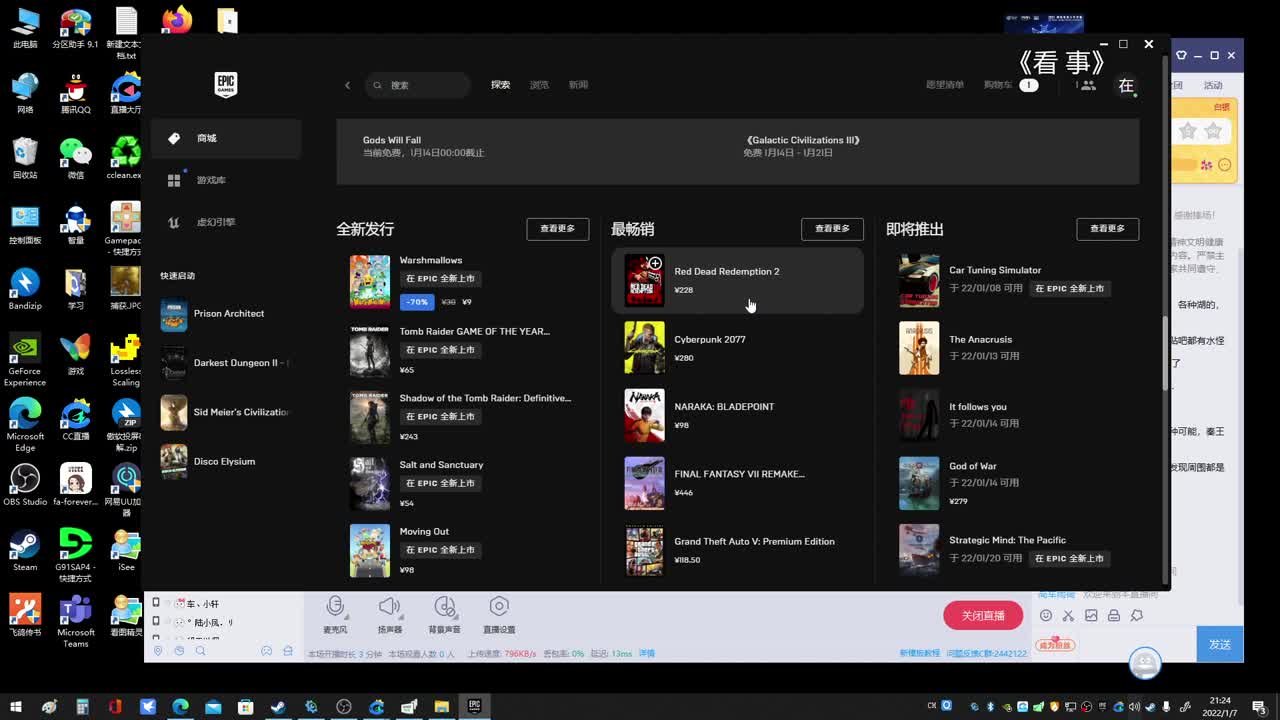This screenshot has width=1280, height=720.
Task: Click the 麦克风 microphone icon
Action: 335,607
